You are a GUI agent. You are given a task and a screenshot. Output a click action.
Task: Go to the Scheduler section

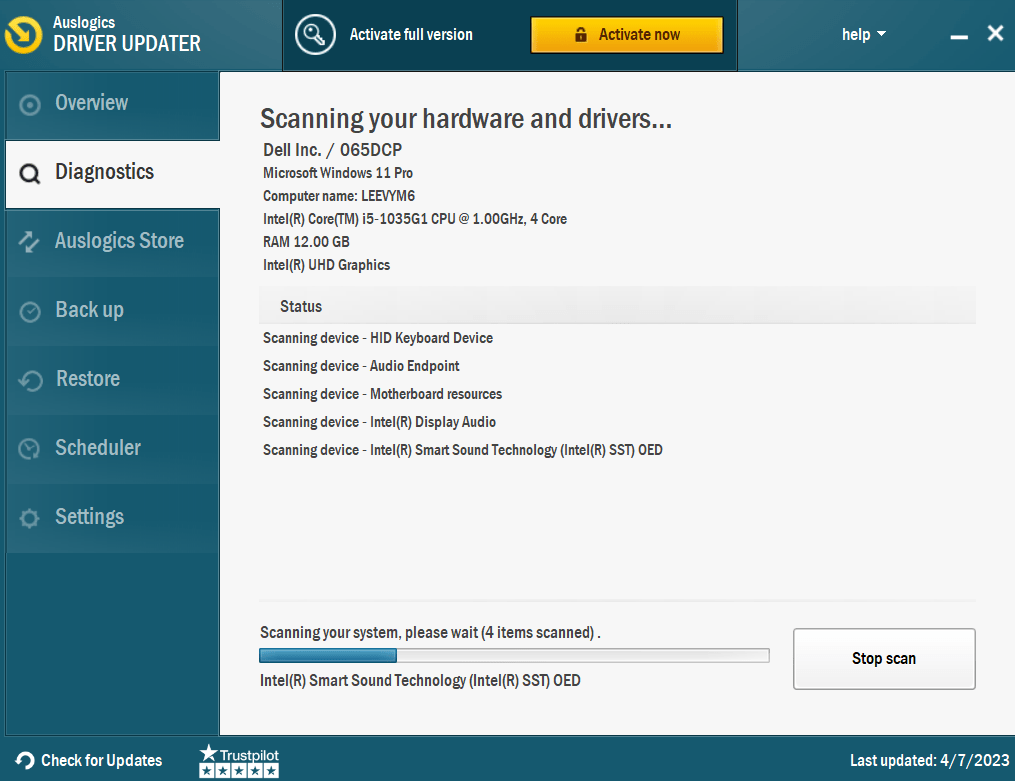[97, 448]
